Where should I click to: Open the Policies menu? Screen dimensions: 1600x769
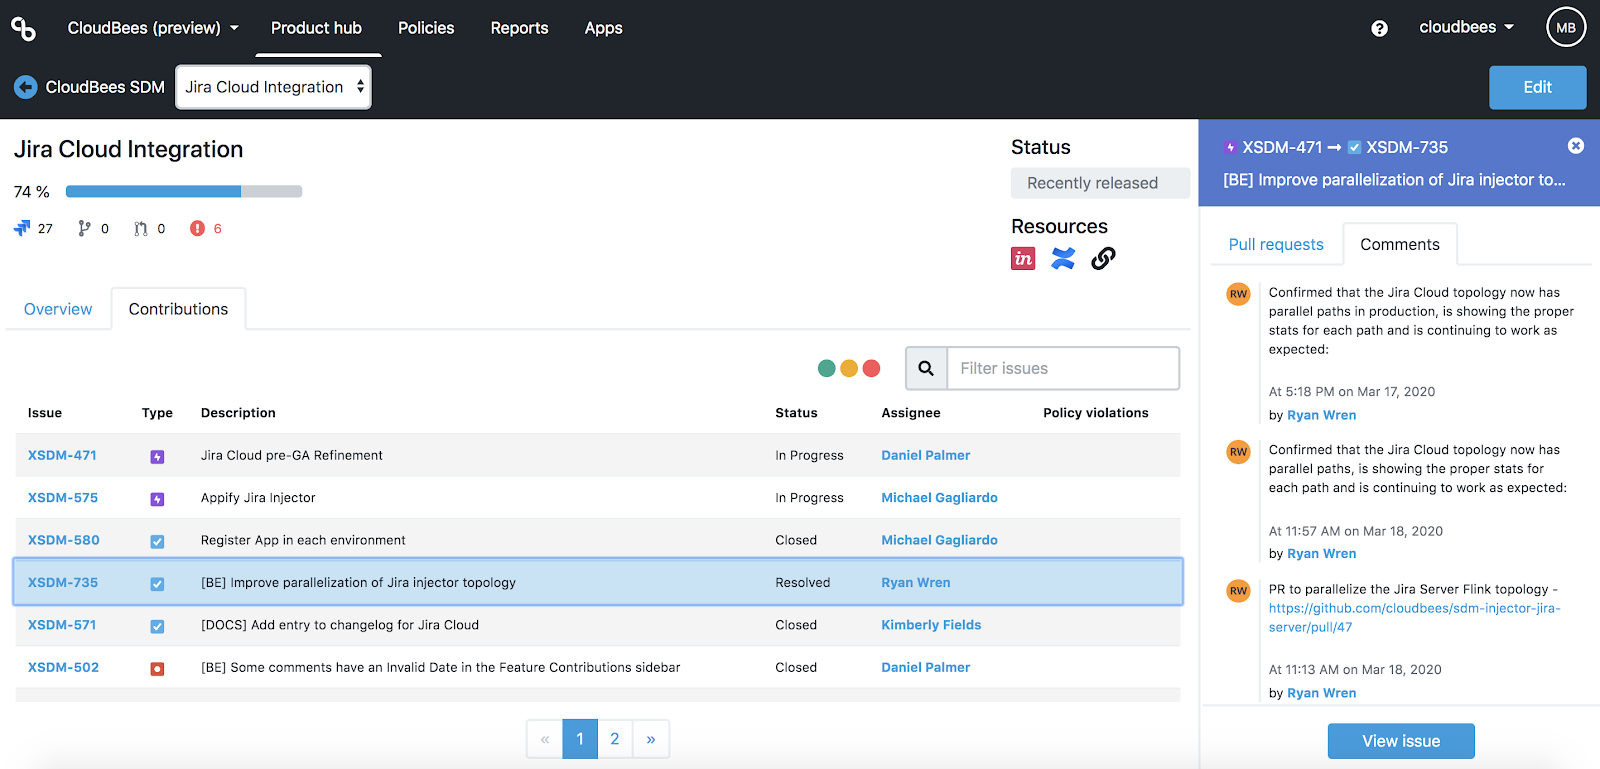426,28
